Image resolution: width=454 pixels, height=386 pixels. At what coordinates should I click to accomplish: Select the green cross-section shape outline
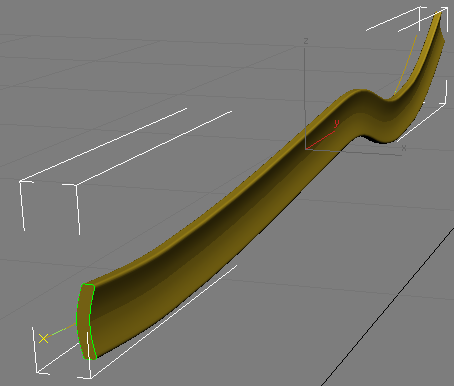[x=86, y=322]
